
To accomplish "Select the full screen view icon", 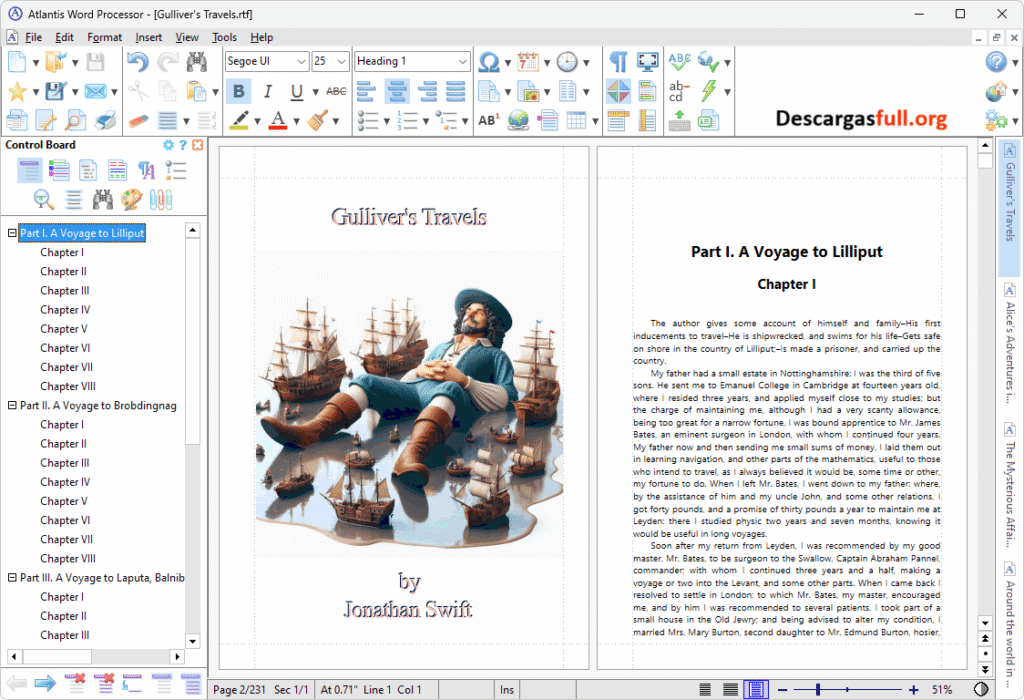I will click(x=647, y=60).
